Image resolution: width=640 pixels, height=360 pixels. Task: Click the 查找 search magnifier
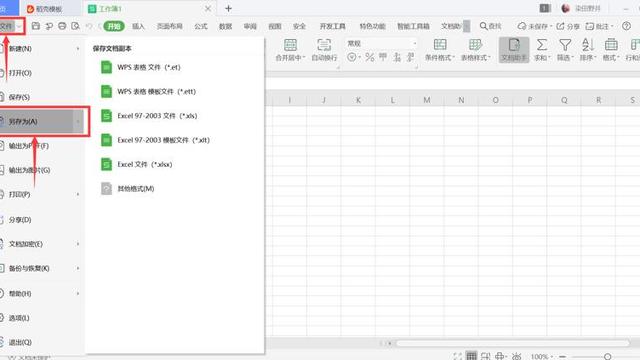click(x=483, y=26)
